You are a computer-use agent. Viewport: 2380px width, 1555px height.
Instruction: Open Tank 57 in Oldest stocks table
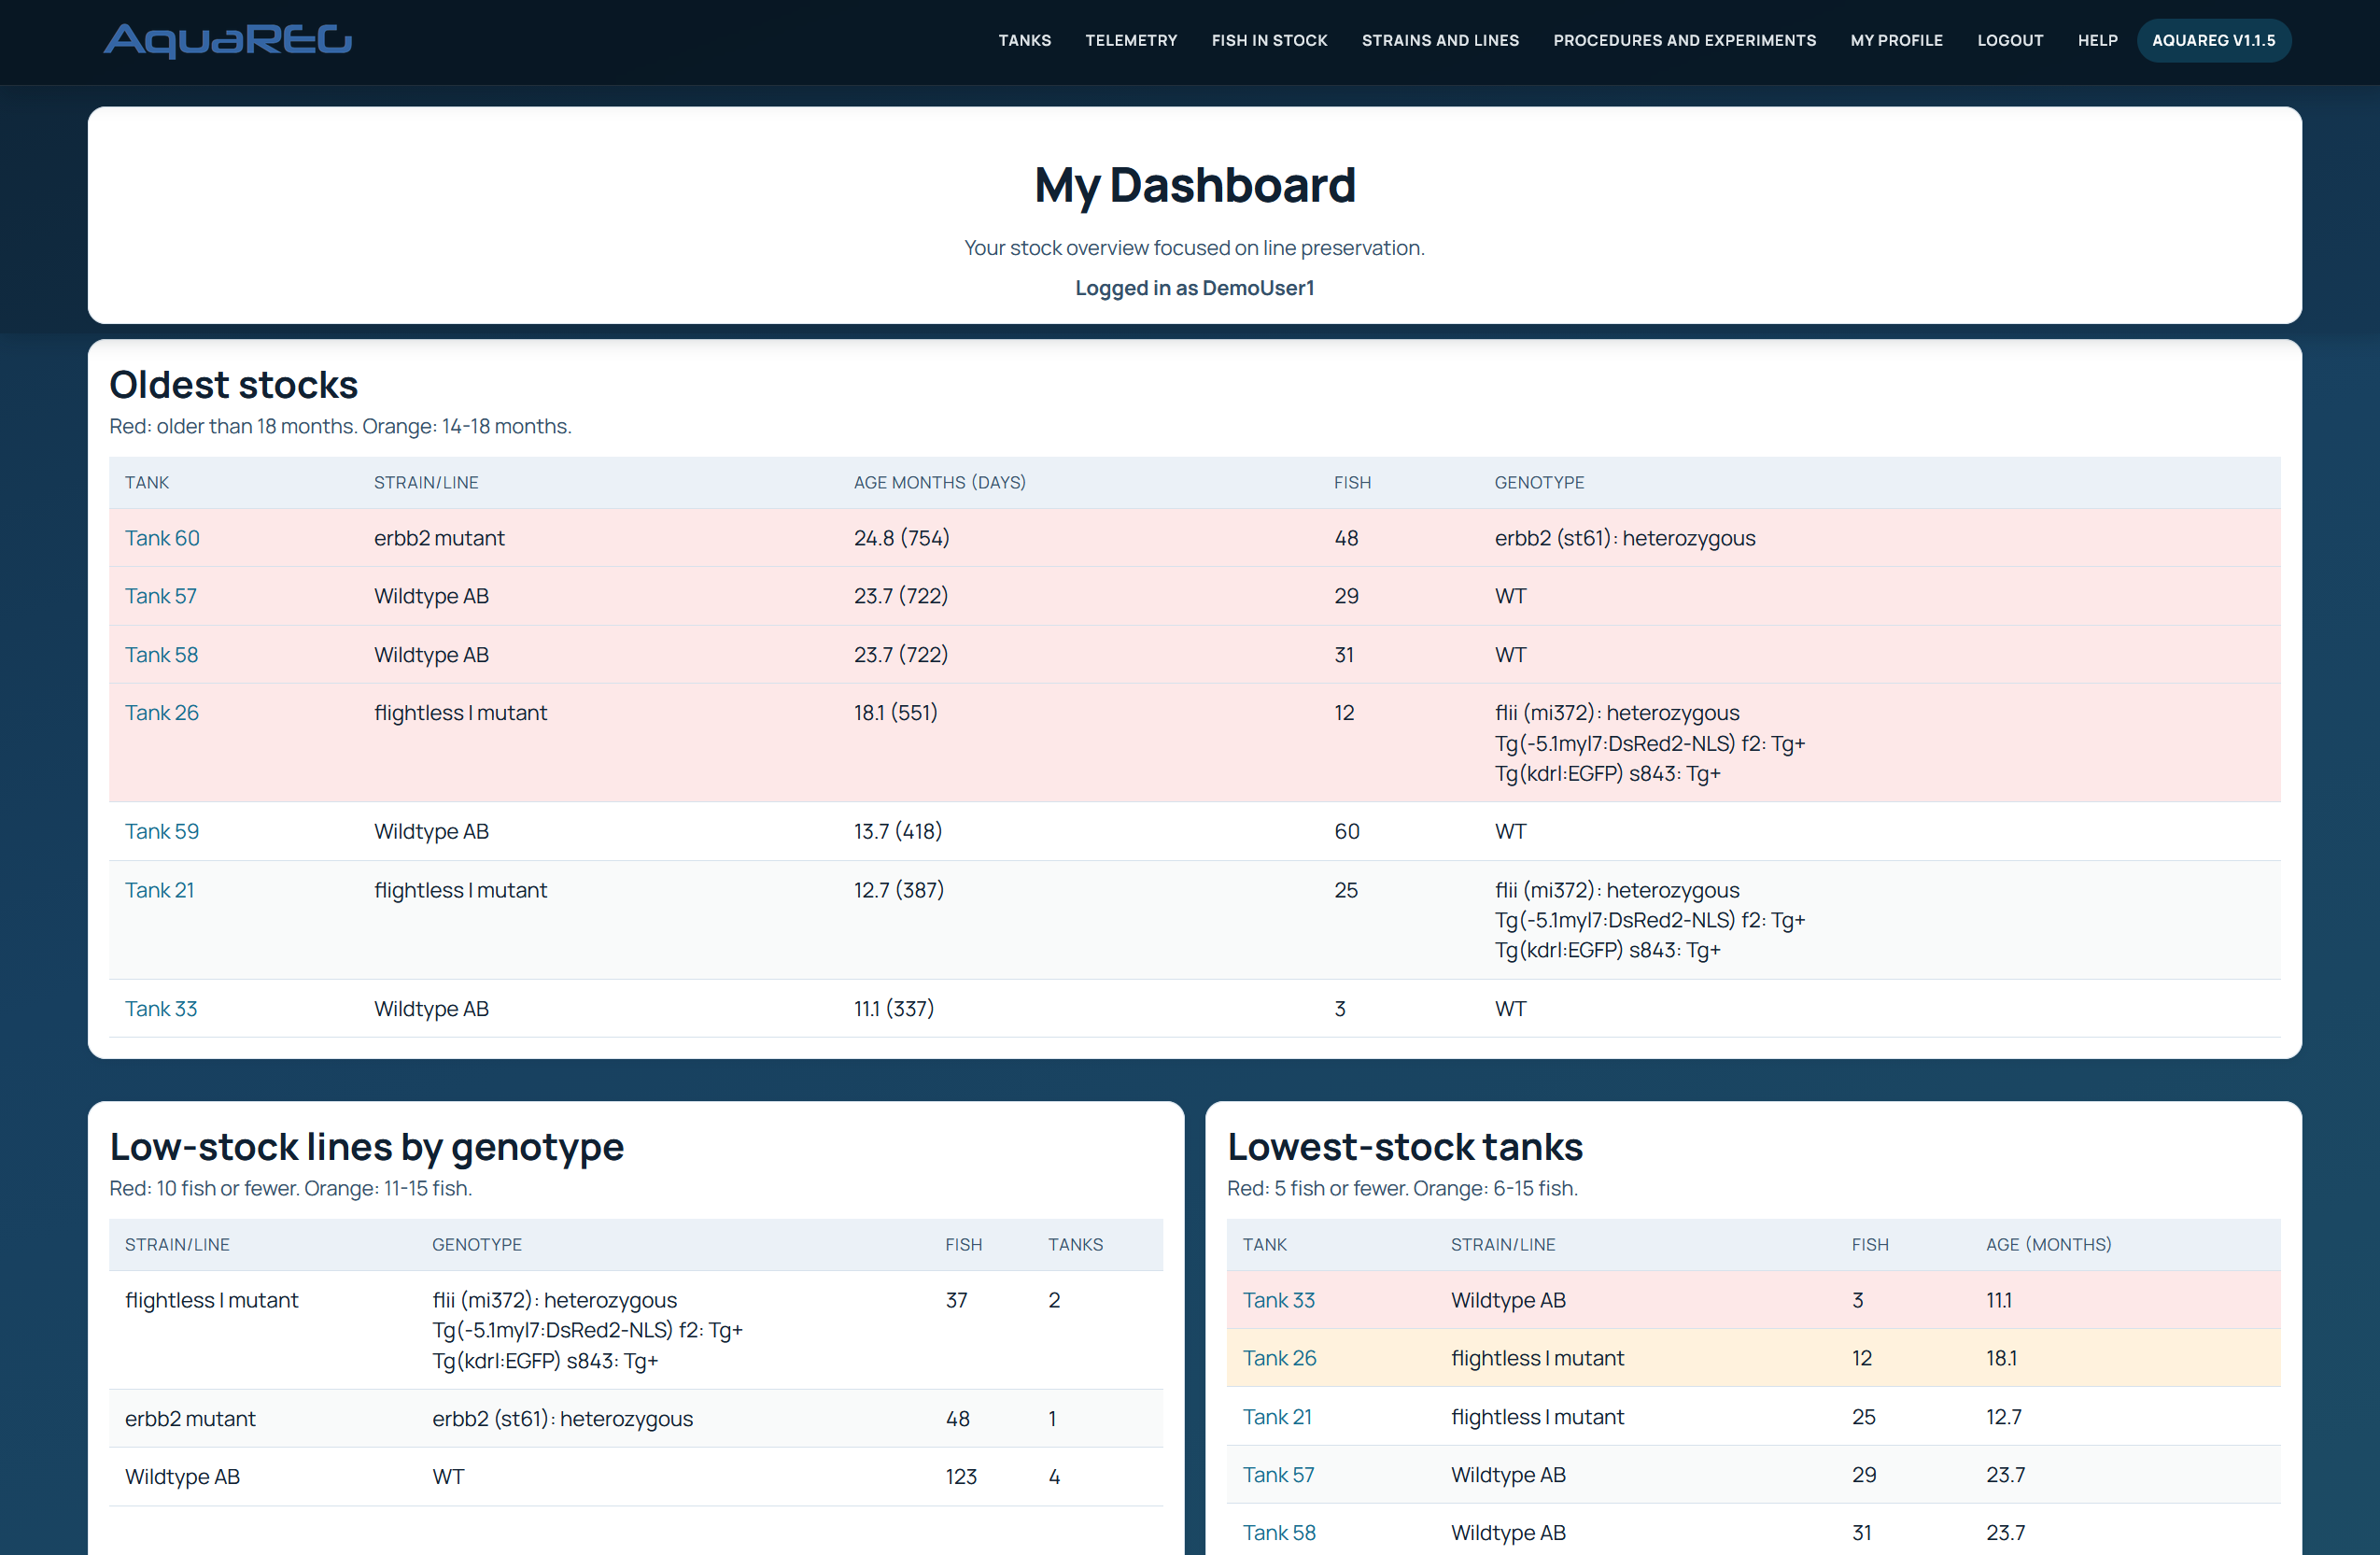[160, 596]
